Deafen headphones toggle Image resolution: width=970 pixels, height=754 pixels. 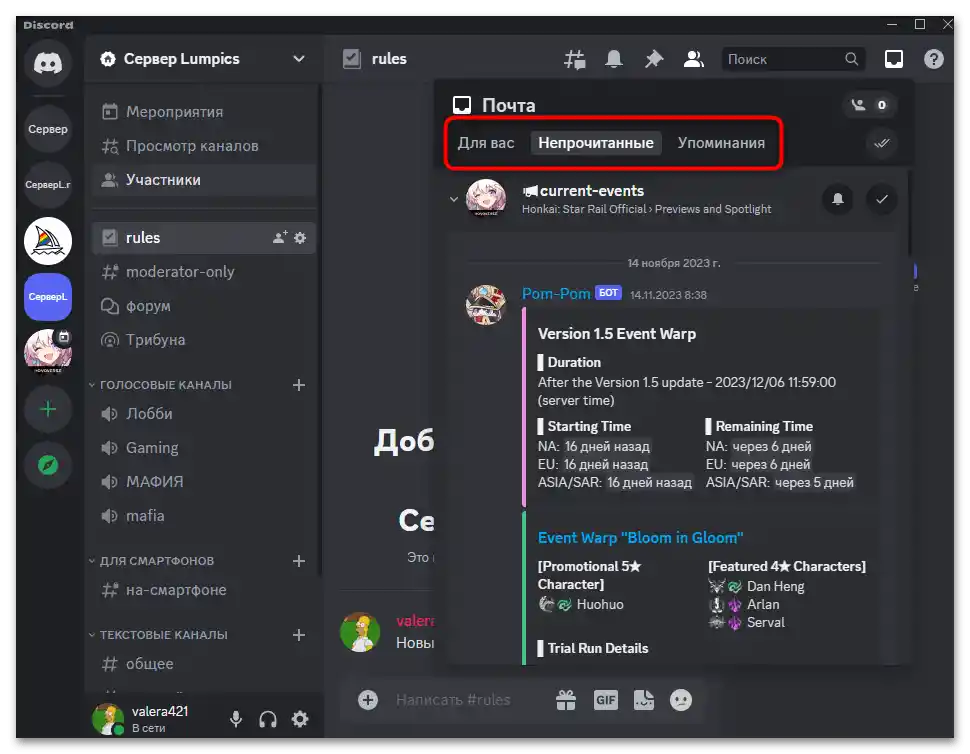(x=268, y=719)
